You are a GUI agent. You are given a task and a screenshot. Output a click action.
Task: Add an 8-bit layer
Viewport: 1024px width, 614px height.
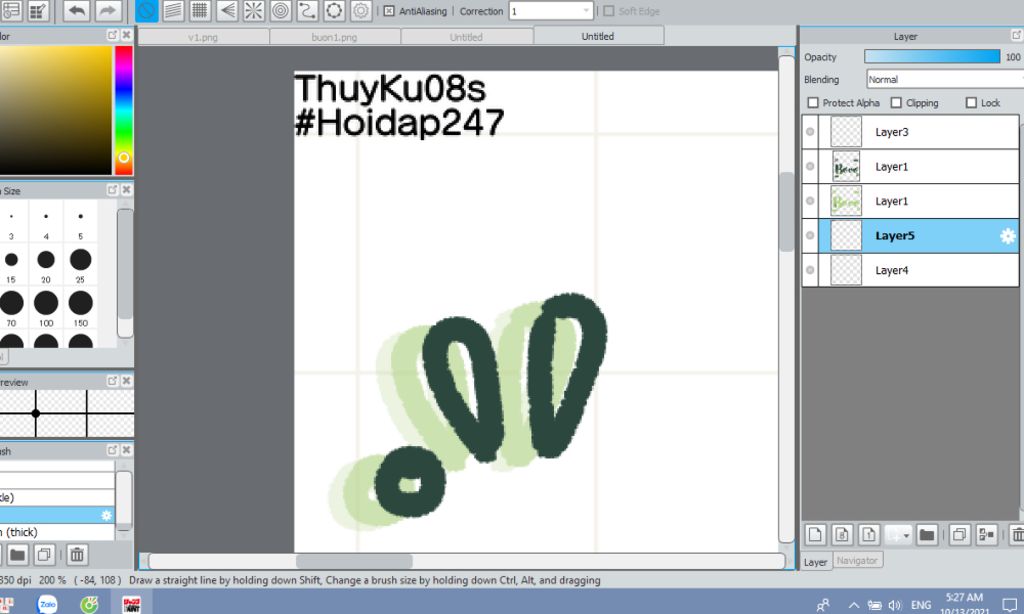(842, 535)
